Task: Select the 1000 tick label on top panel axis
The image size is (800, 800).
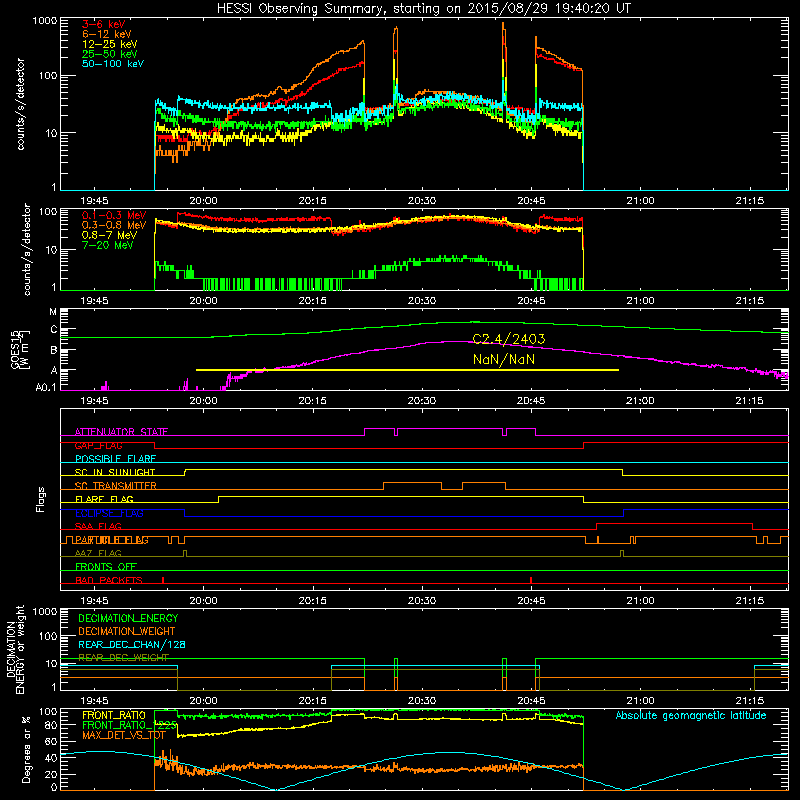Action: pyautogui.click(x=44, y=21)
